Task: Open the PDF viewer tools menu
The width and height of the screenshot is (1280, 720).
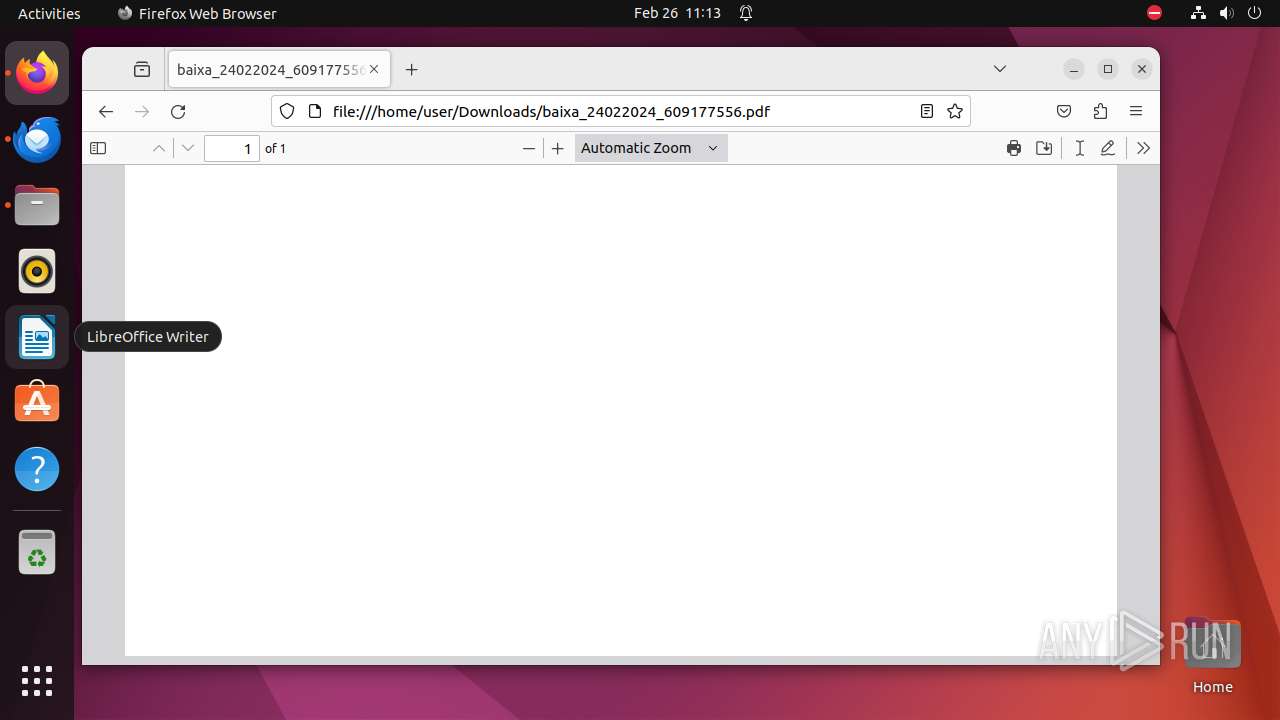Action: pyautogui.click(x=1143, y=148)
